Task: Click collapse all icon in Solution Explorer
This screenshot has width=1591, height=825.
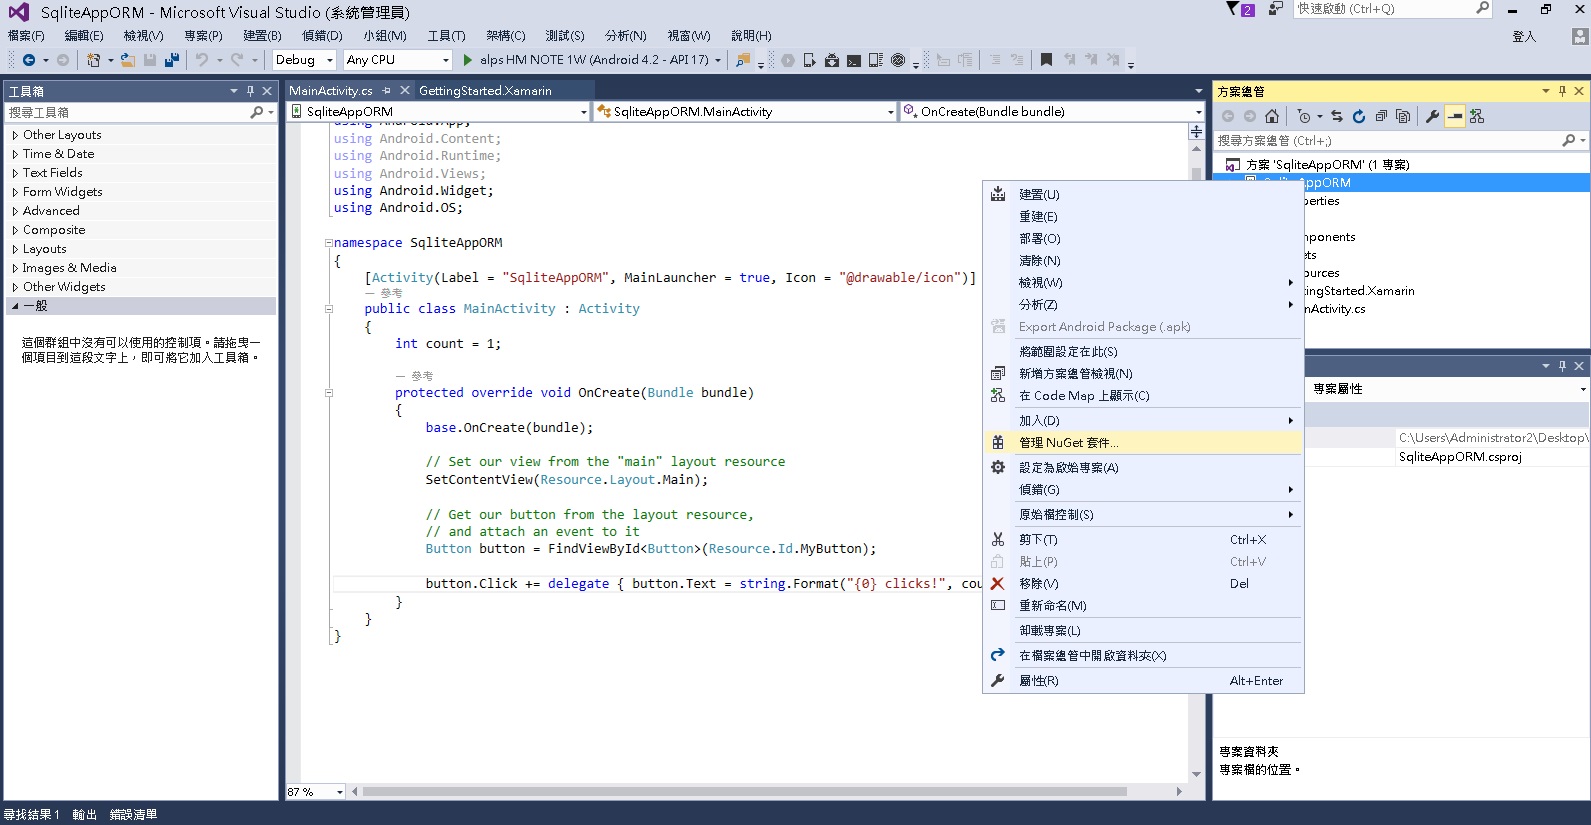Action: click(x=1381, y=116)
